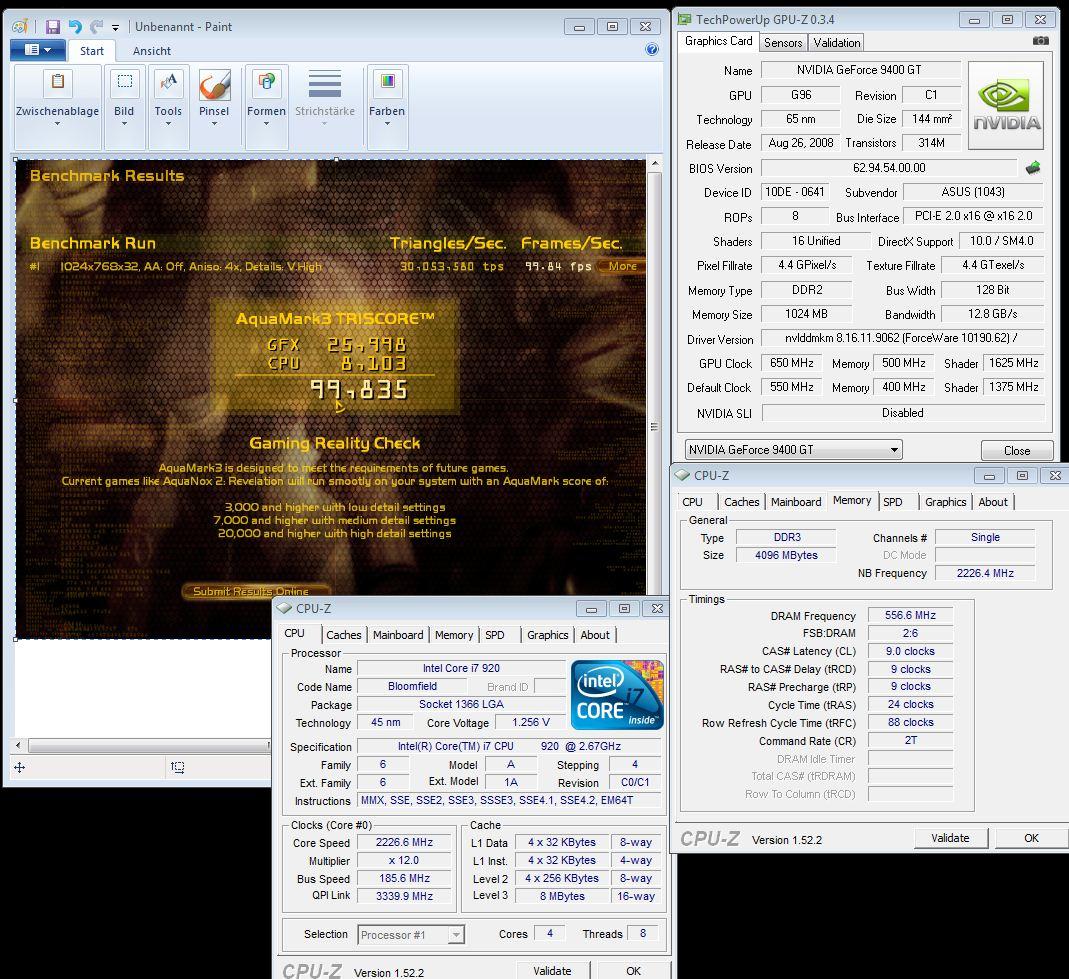Click cursor position cross icon in Paint status bar

[x=19, y=768]
